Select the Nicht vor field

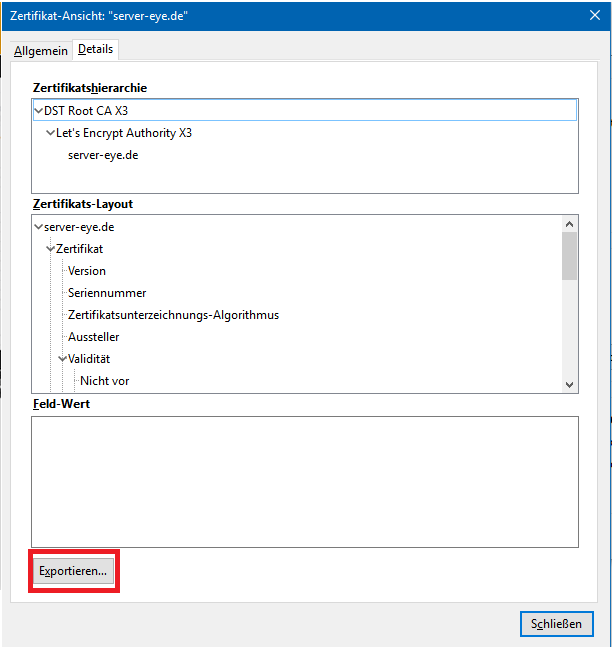pos(104,380)
